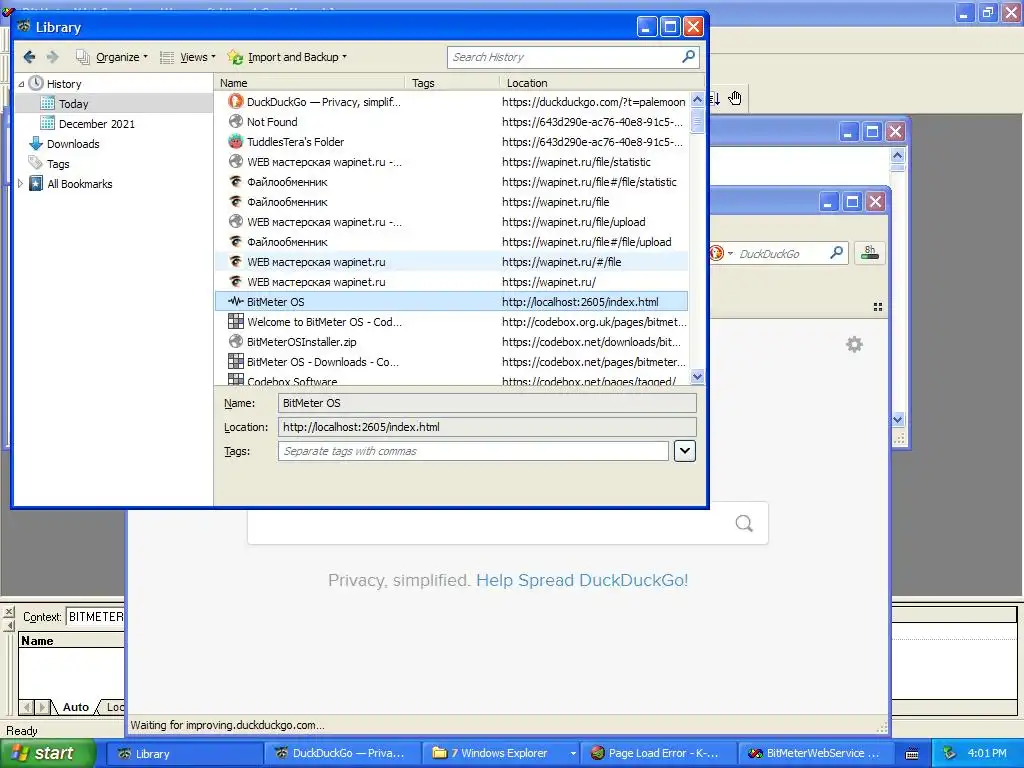Click the Location field with the localhost URL
This screenshot has height=768, width=1024.
pos(487,427)
